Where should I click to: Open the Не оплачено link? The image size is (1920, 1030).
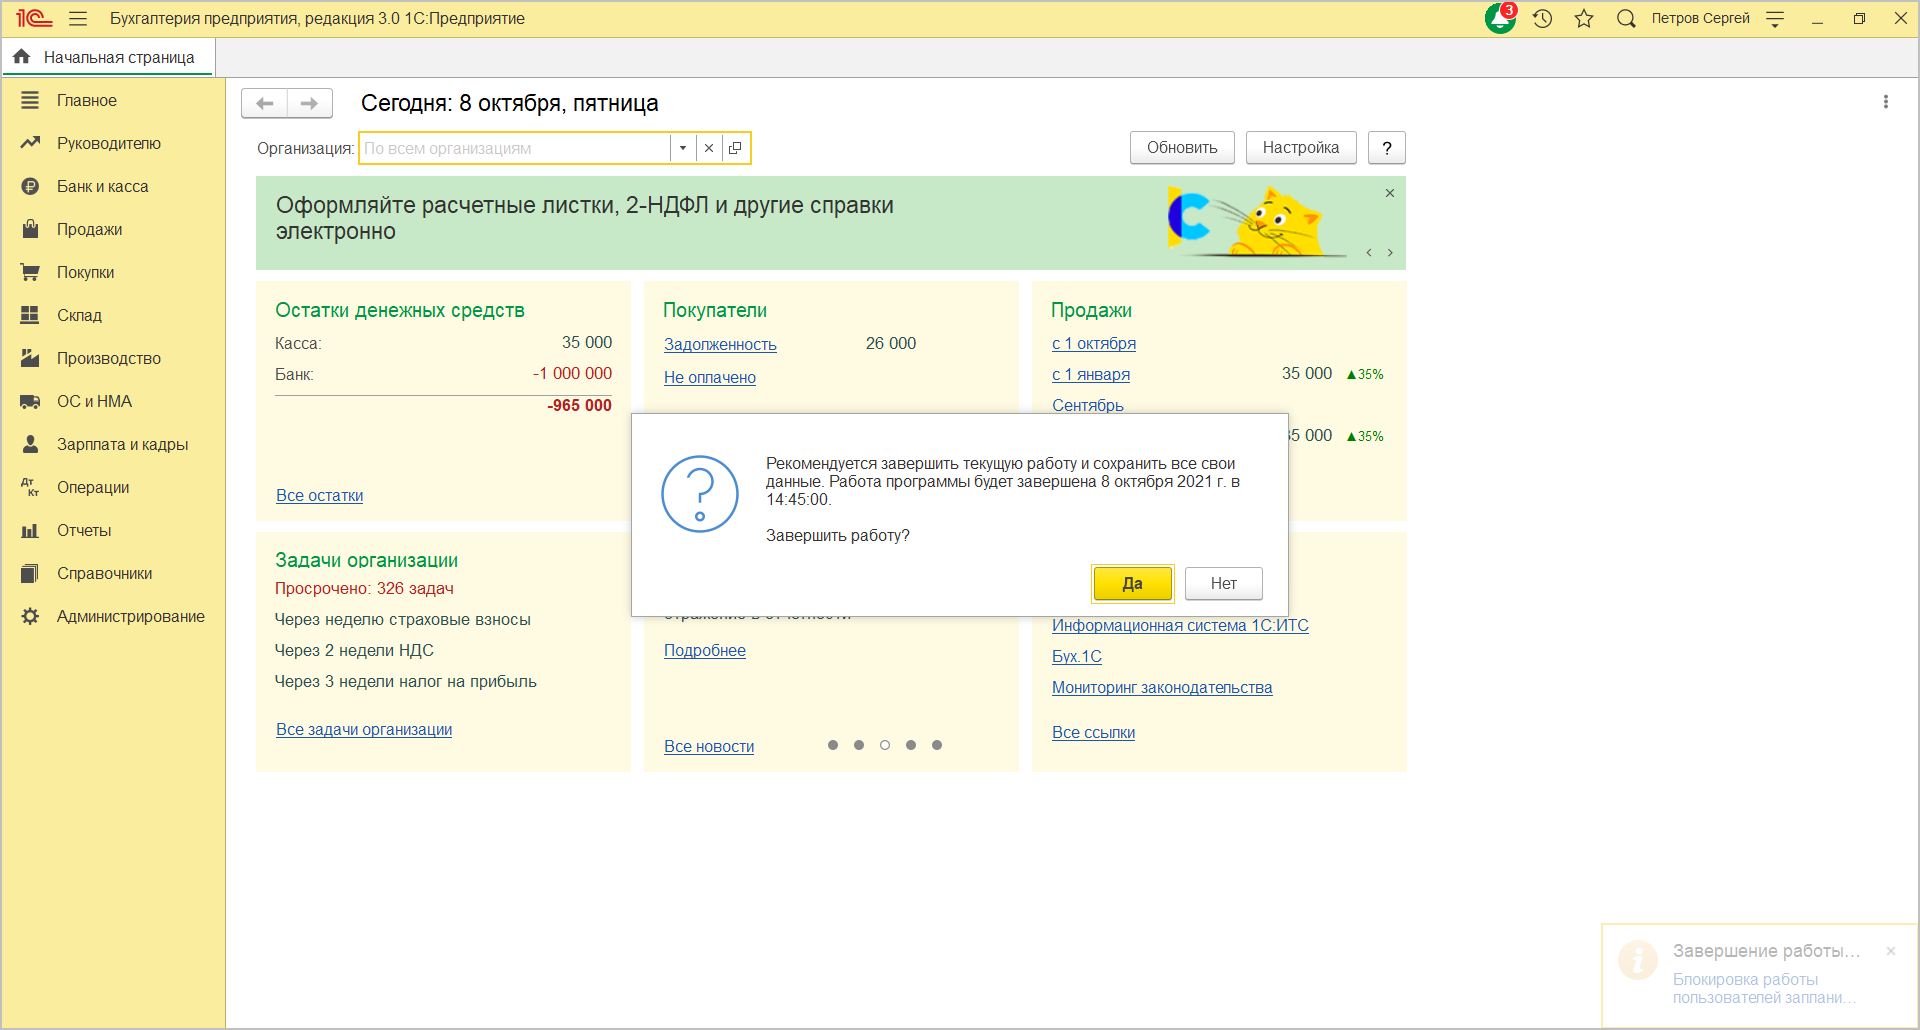click(x=710, y=377)
